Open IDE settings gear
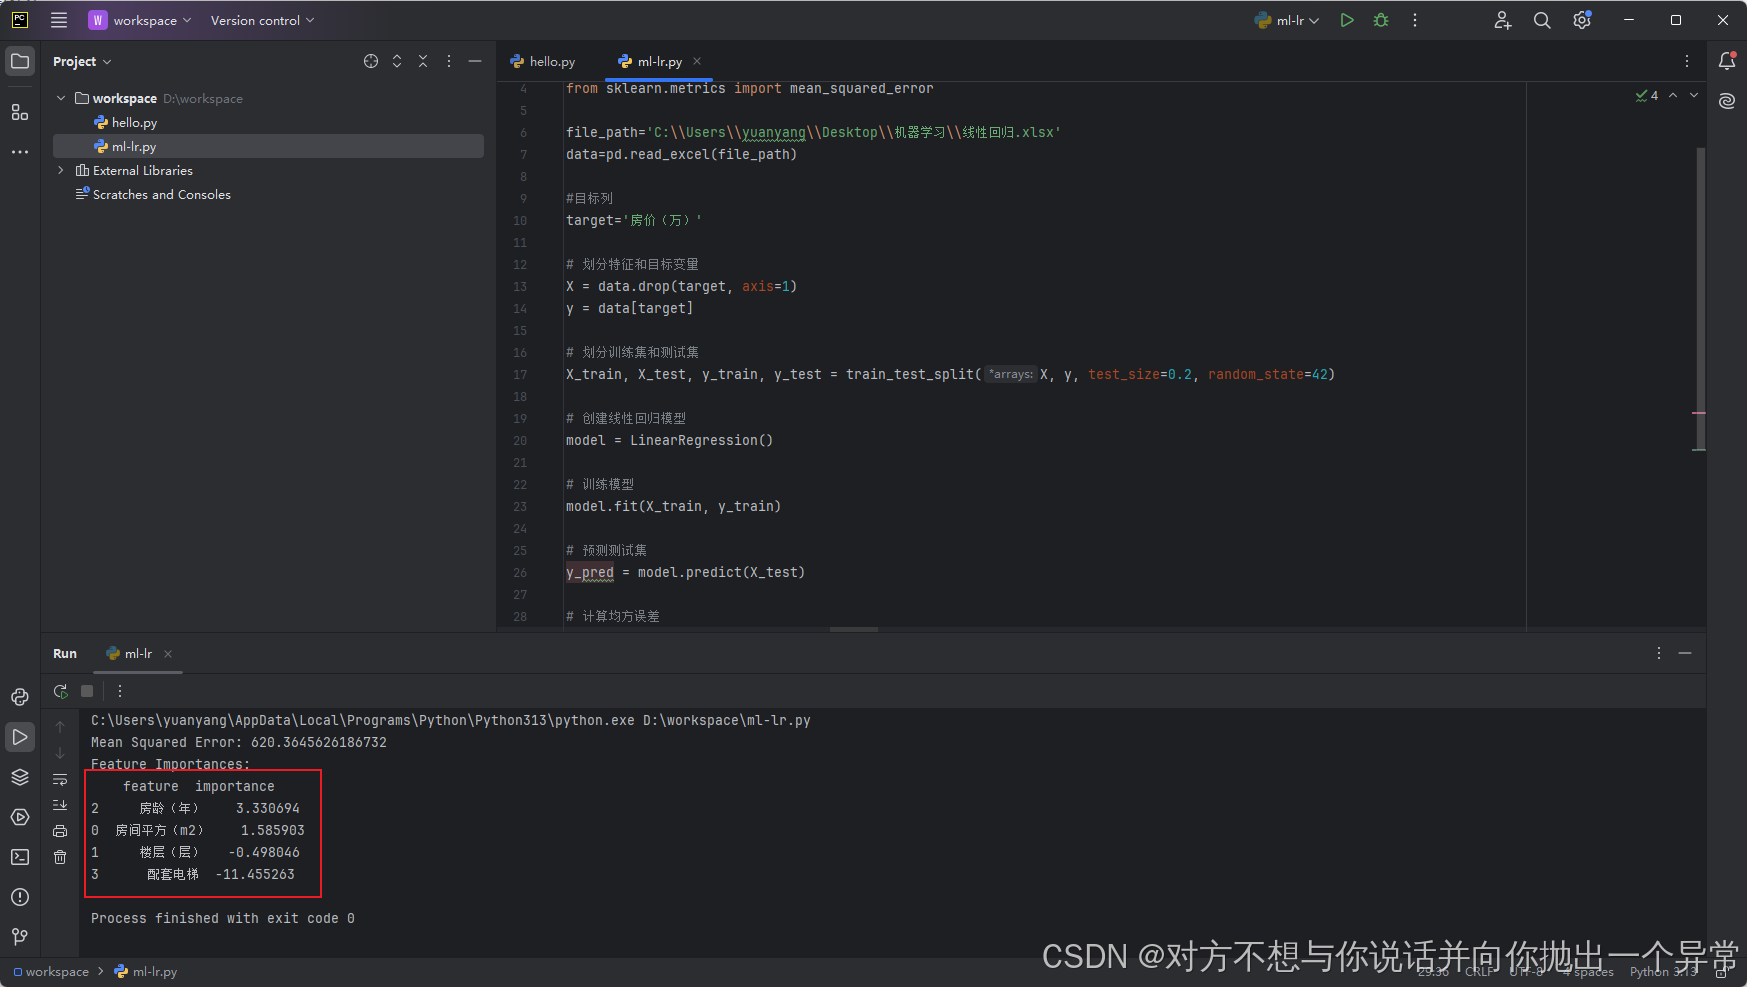 (1582, 20)
